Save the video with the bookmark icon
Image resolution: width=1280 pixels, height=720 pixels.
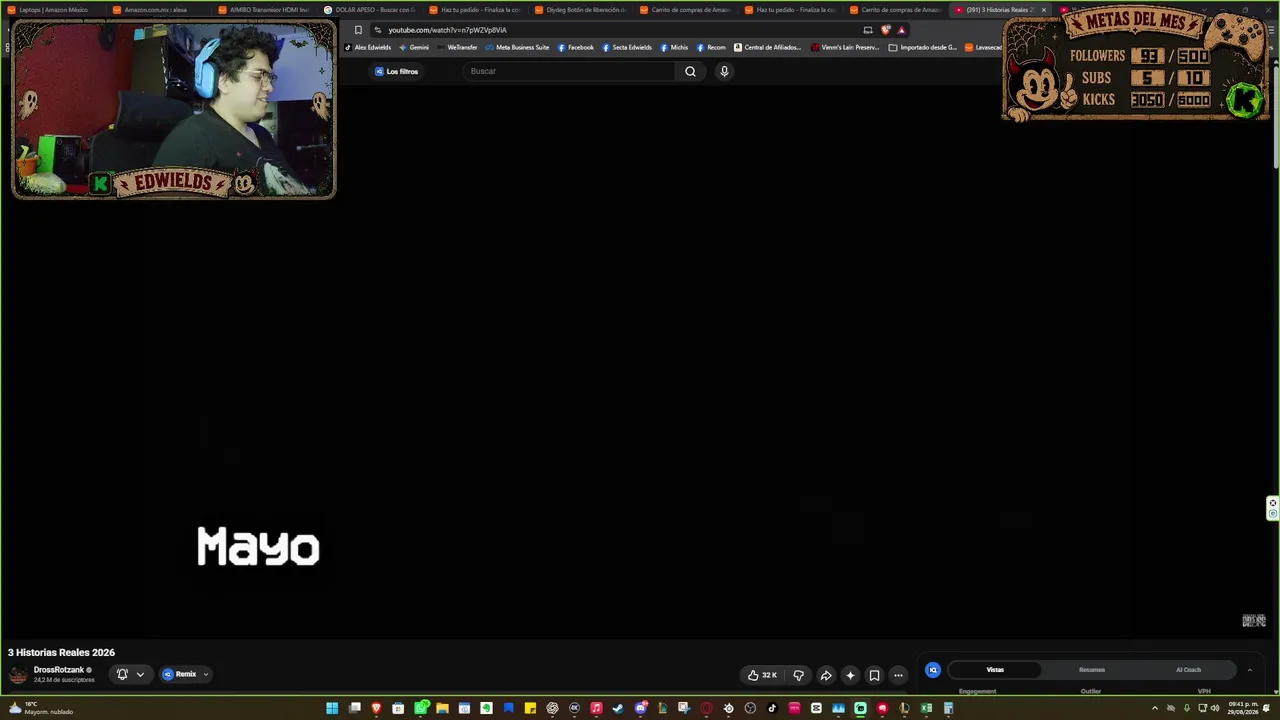tap(874, 675)
